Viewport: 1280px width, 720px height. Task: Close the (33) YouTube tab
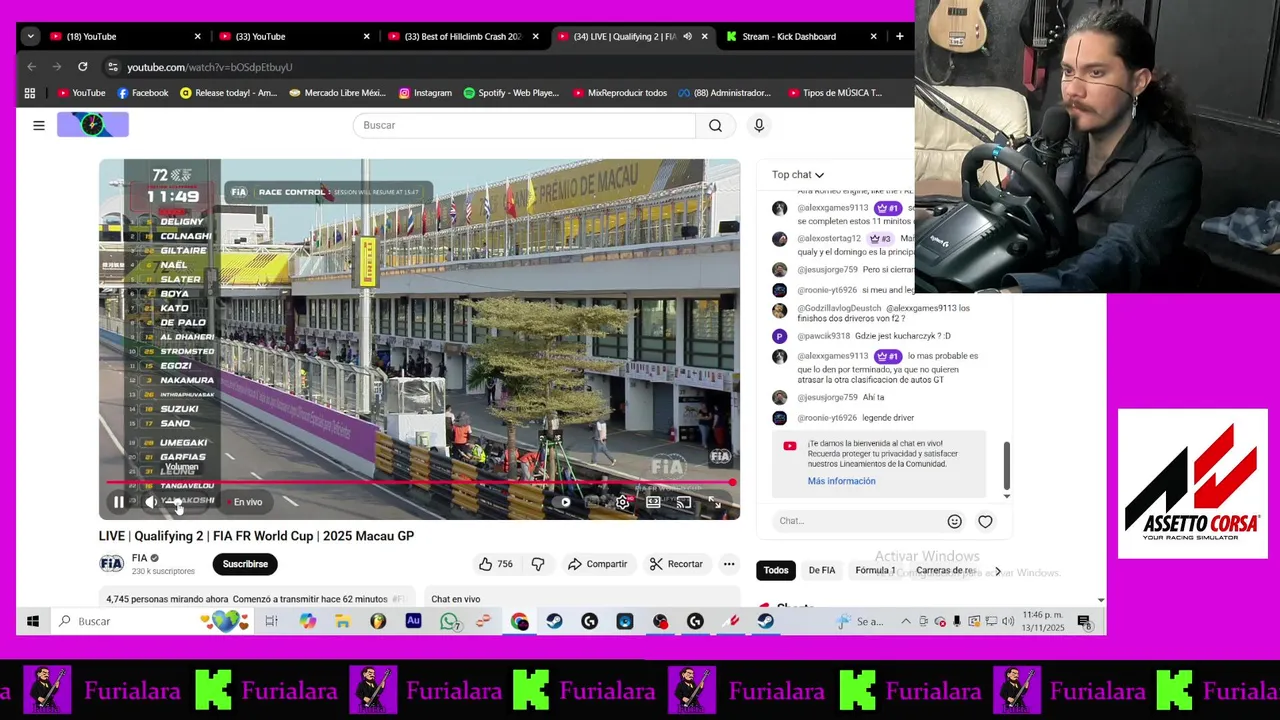tap(366, 37)
